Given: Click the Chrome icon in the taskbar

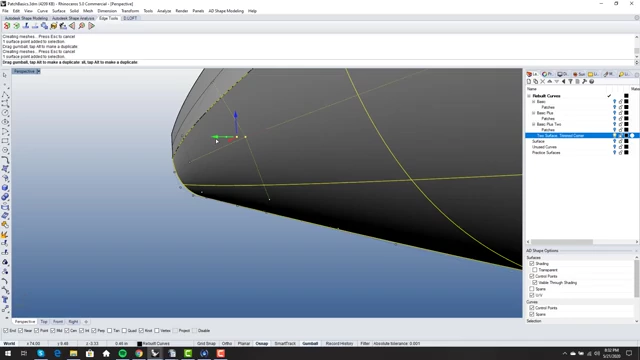Looking at the screenshot, I should (139, 353).
